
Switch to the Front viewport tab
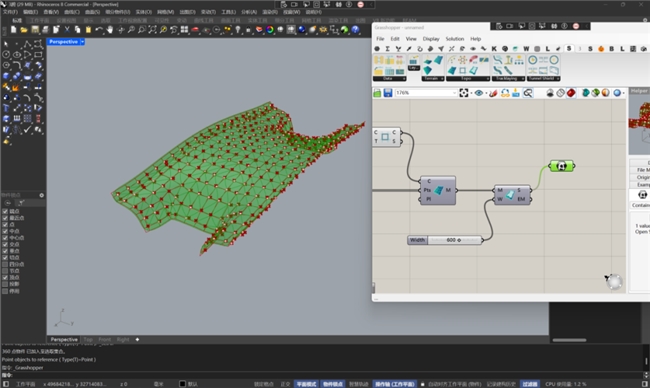(104, 340)
